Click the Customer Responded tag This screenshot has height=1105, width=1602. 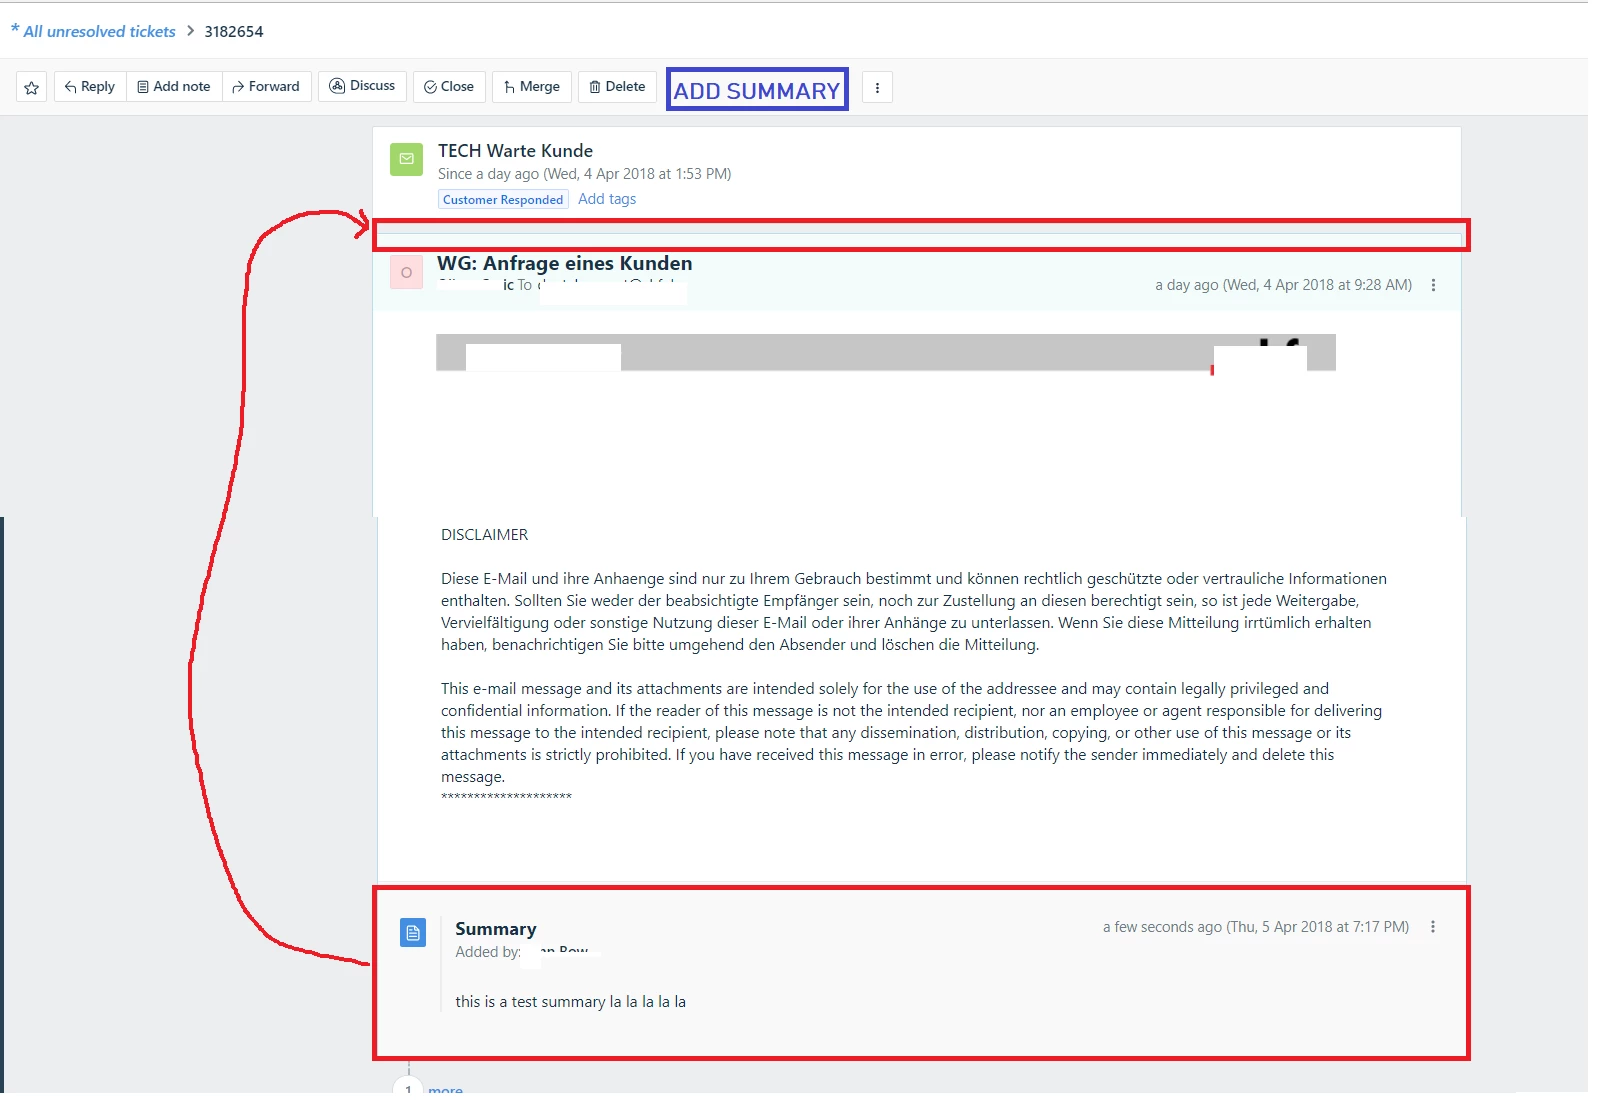pyautogui.click(x=503, y=200)
